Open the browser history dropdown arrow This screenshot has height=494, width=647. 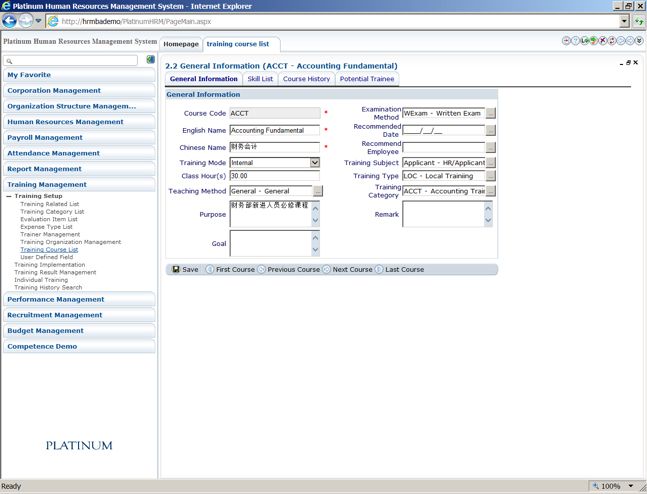tap(38, 21)
